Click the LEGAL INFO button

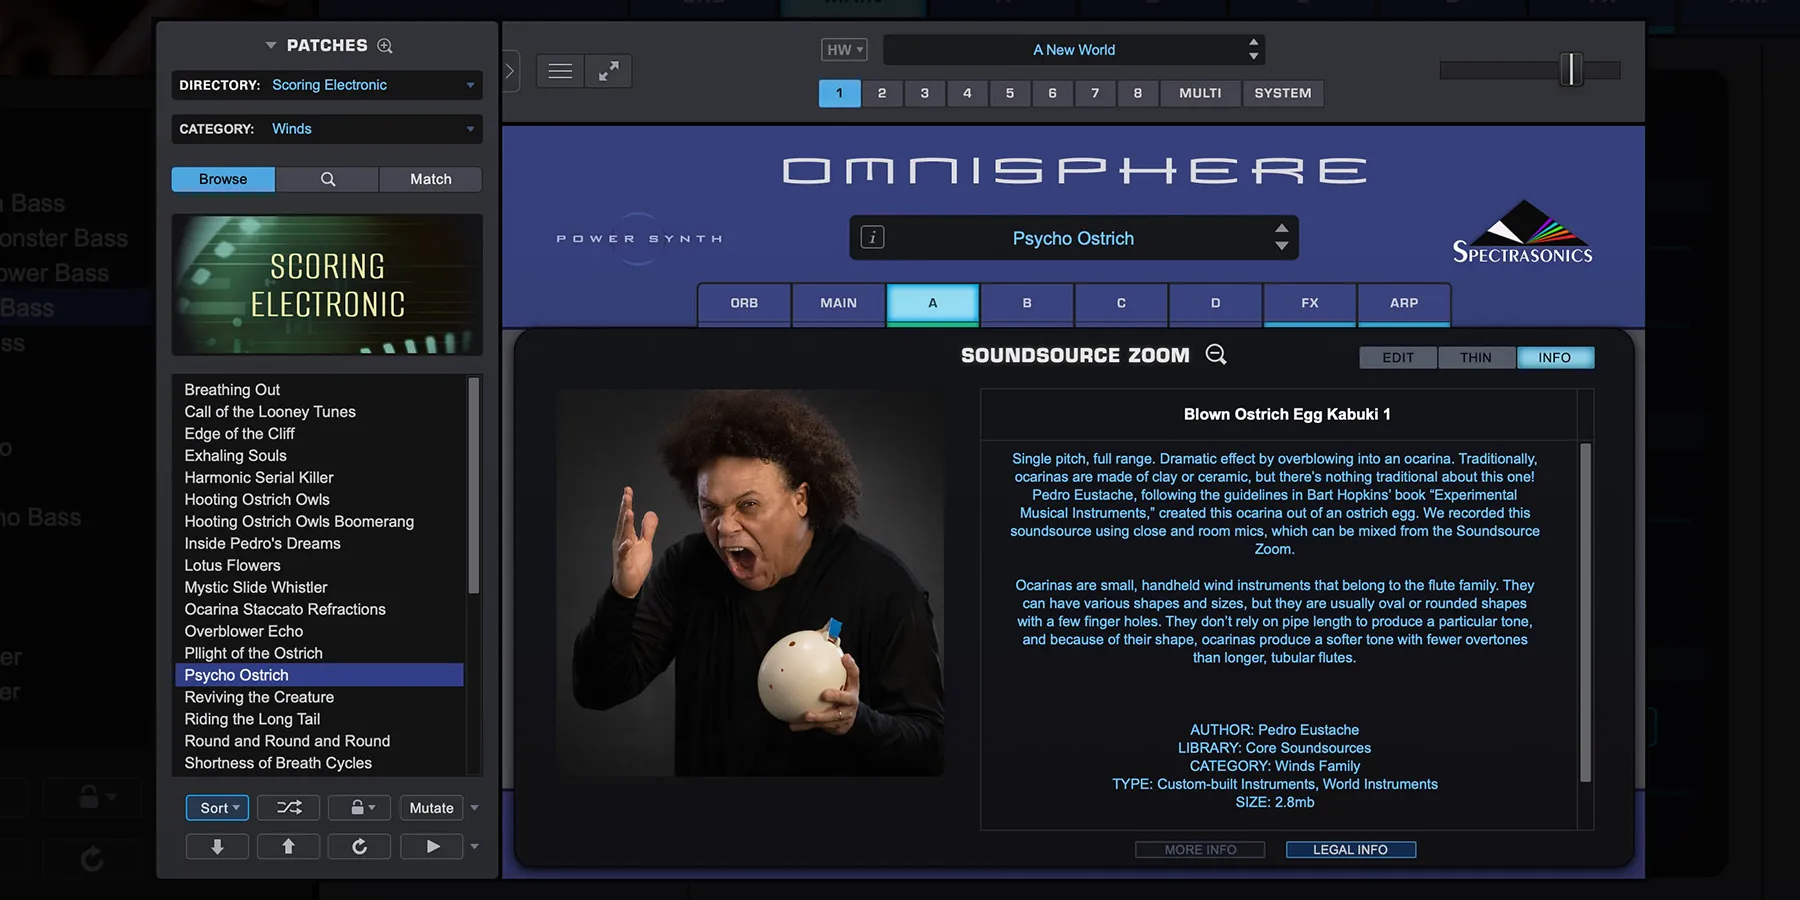click(1350, 850)
